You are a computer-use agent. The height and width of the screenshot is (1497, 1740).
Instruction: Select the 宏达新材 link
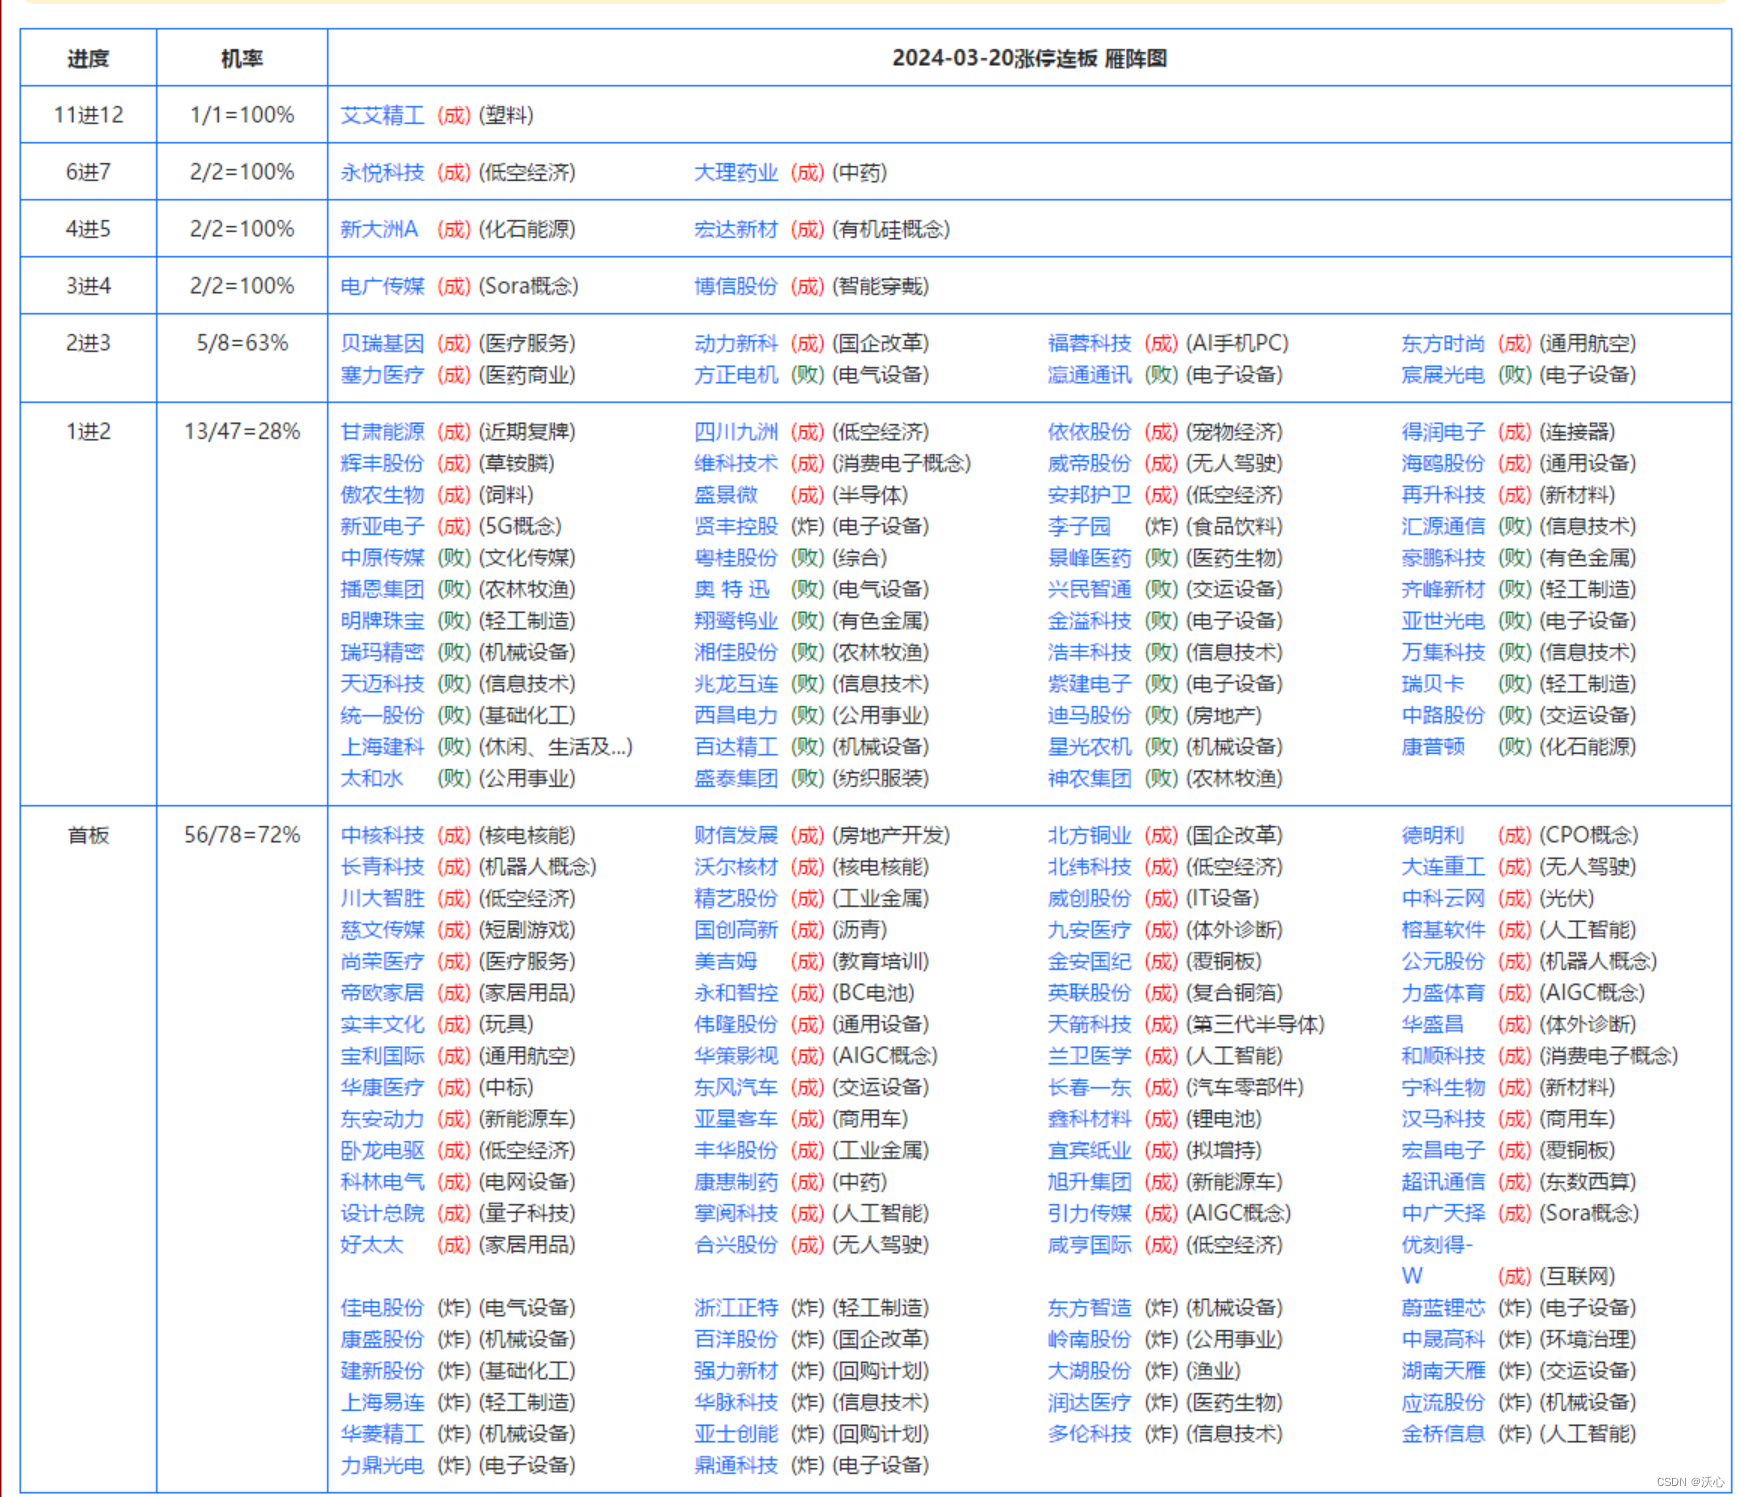736,229
